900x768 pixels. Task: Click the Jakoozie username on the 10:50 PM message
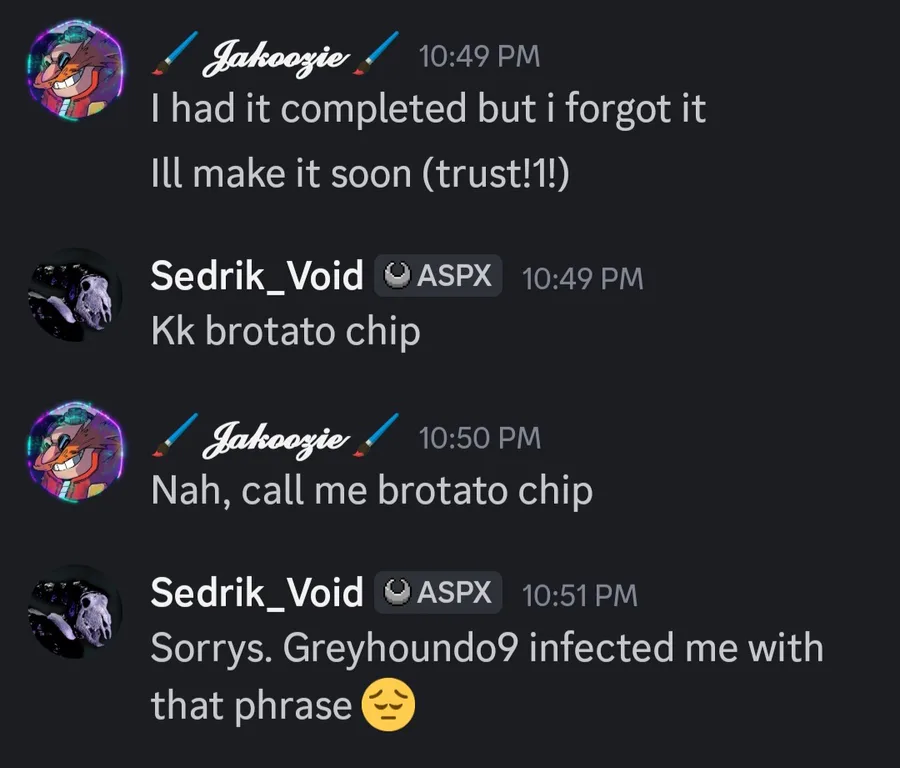pyautogui.click(x=276, y=437)
